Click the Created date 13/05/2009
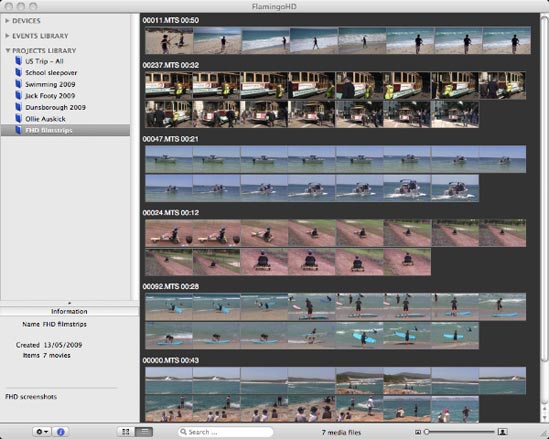This screenshot has width=549, height=439. tap(63, 345)
